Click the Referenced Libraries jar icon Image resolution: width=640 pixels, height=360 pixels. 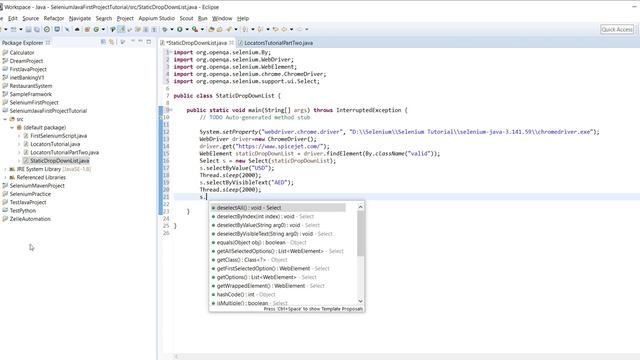[x=12, y=177]
